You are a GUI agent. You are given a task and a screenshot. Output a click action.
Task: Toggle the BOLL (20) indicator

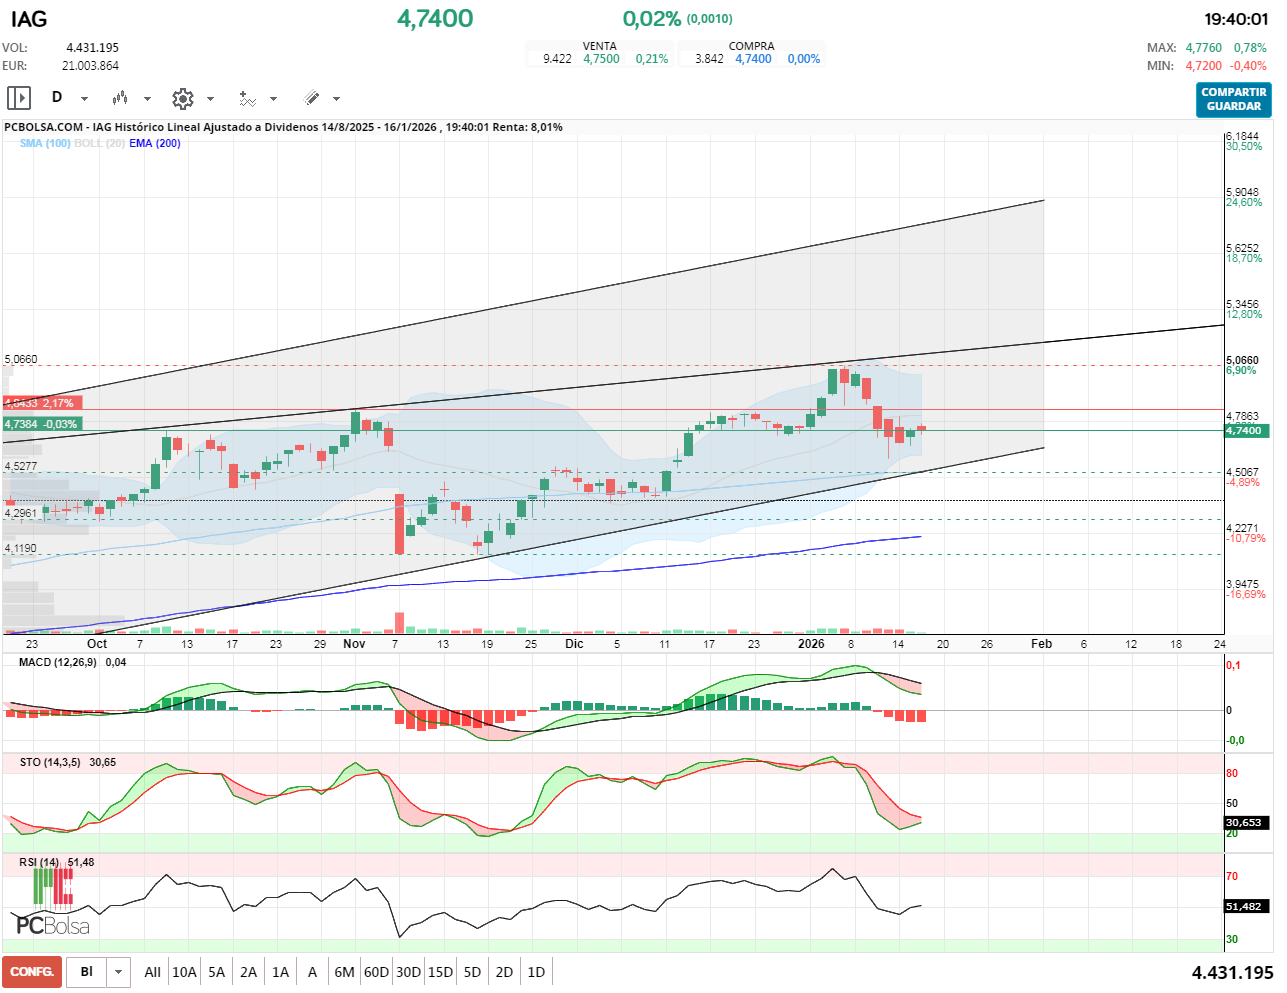pyautogui.click(x=99, y=143)
